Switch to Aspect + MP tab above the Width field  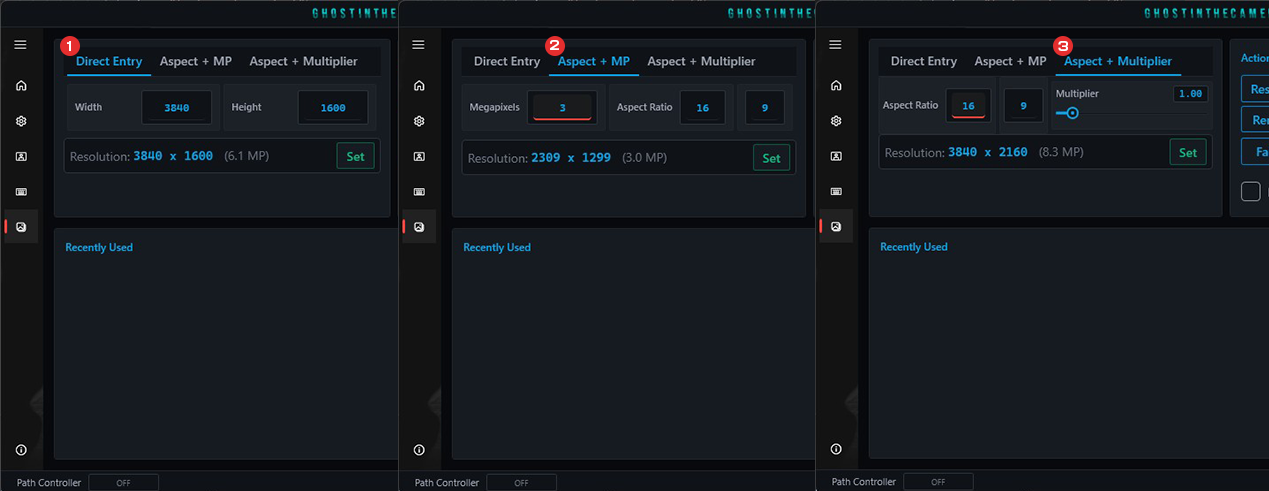coord(196,61)
